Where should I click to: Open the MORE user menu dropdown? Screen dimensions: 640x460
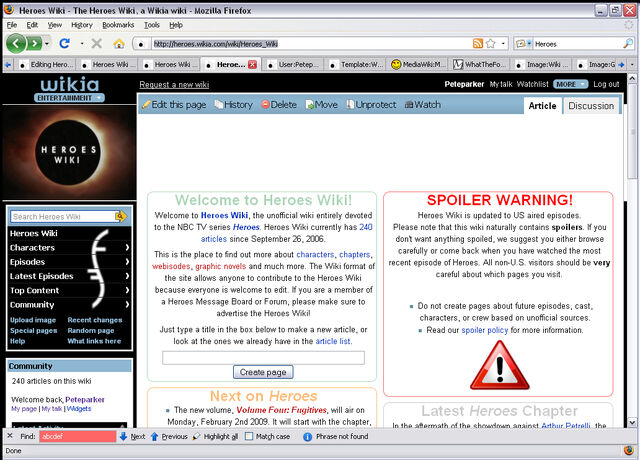pos(571,84)
